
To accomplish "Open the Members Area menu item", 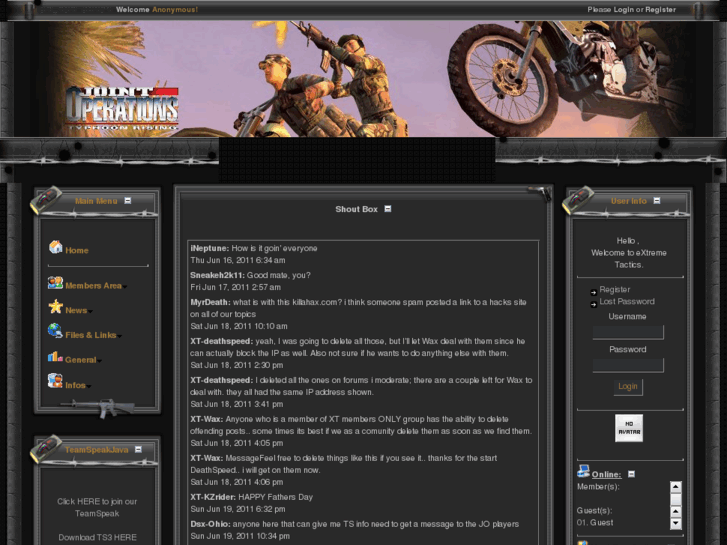I will [x=93, y=286].
